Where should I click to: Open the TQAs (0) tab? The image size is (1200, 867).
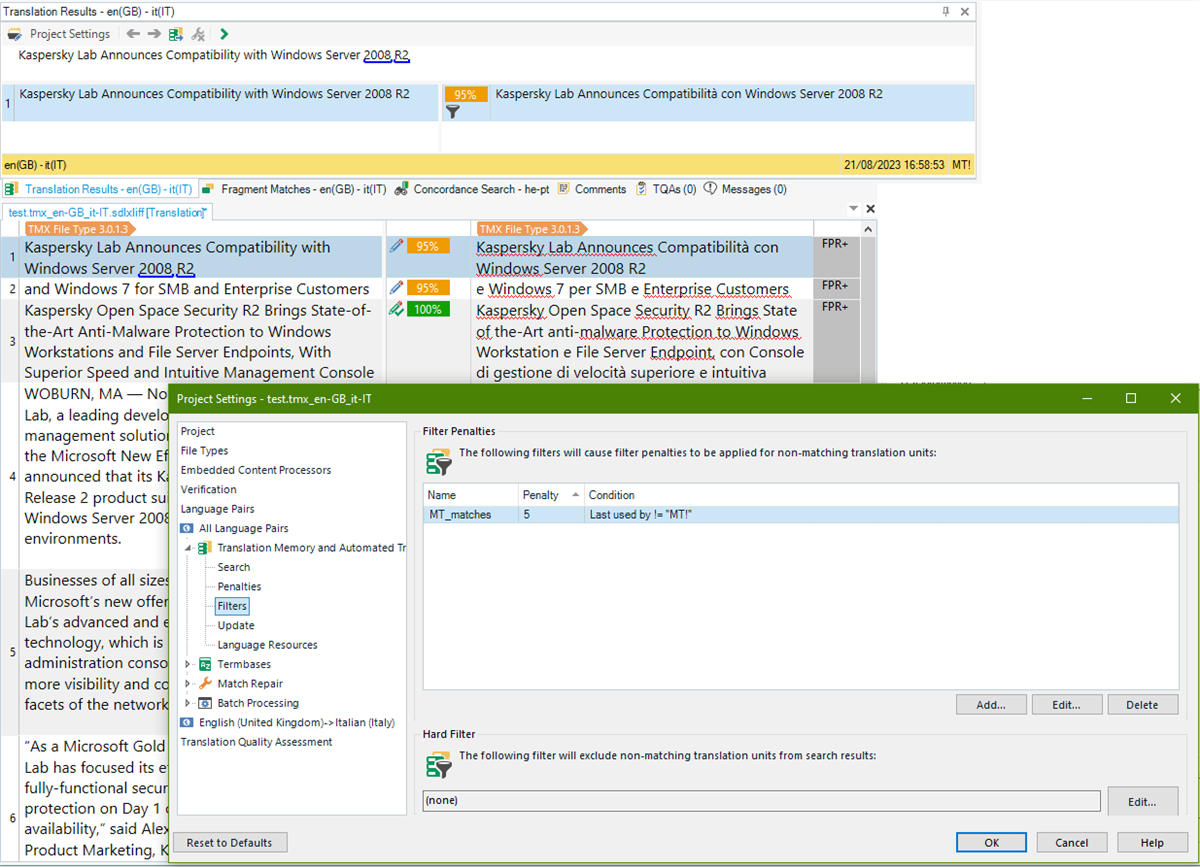coord(665,189)
